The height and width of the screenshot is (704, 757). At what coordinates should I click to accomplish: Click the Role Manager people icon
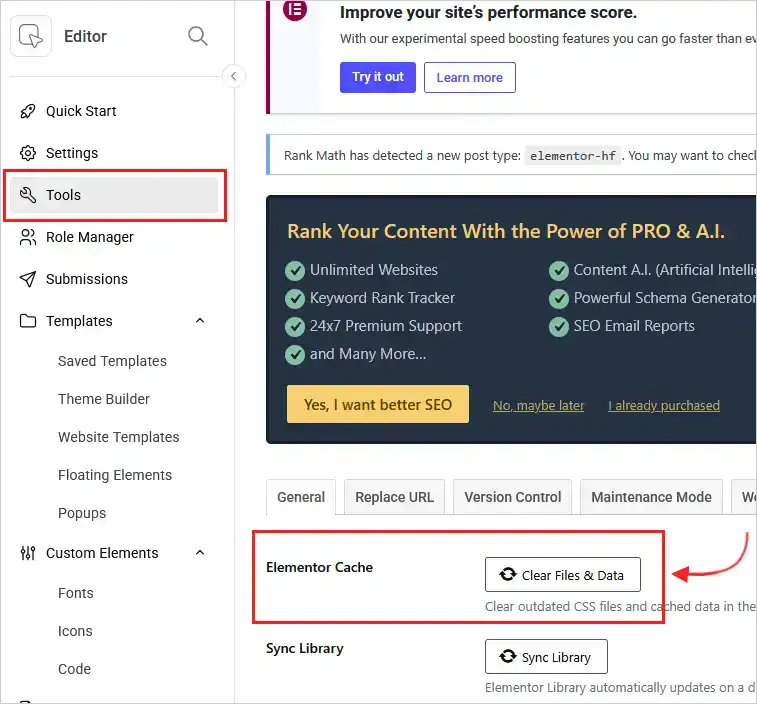pos(28,237)
